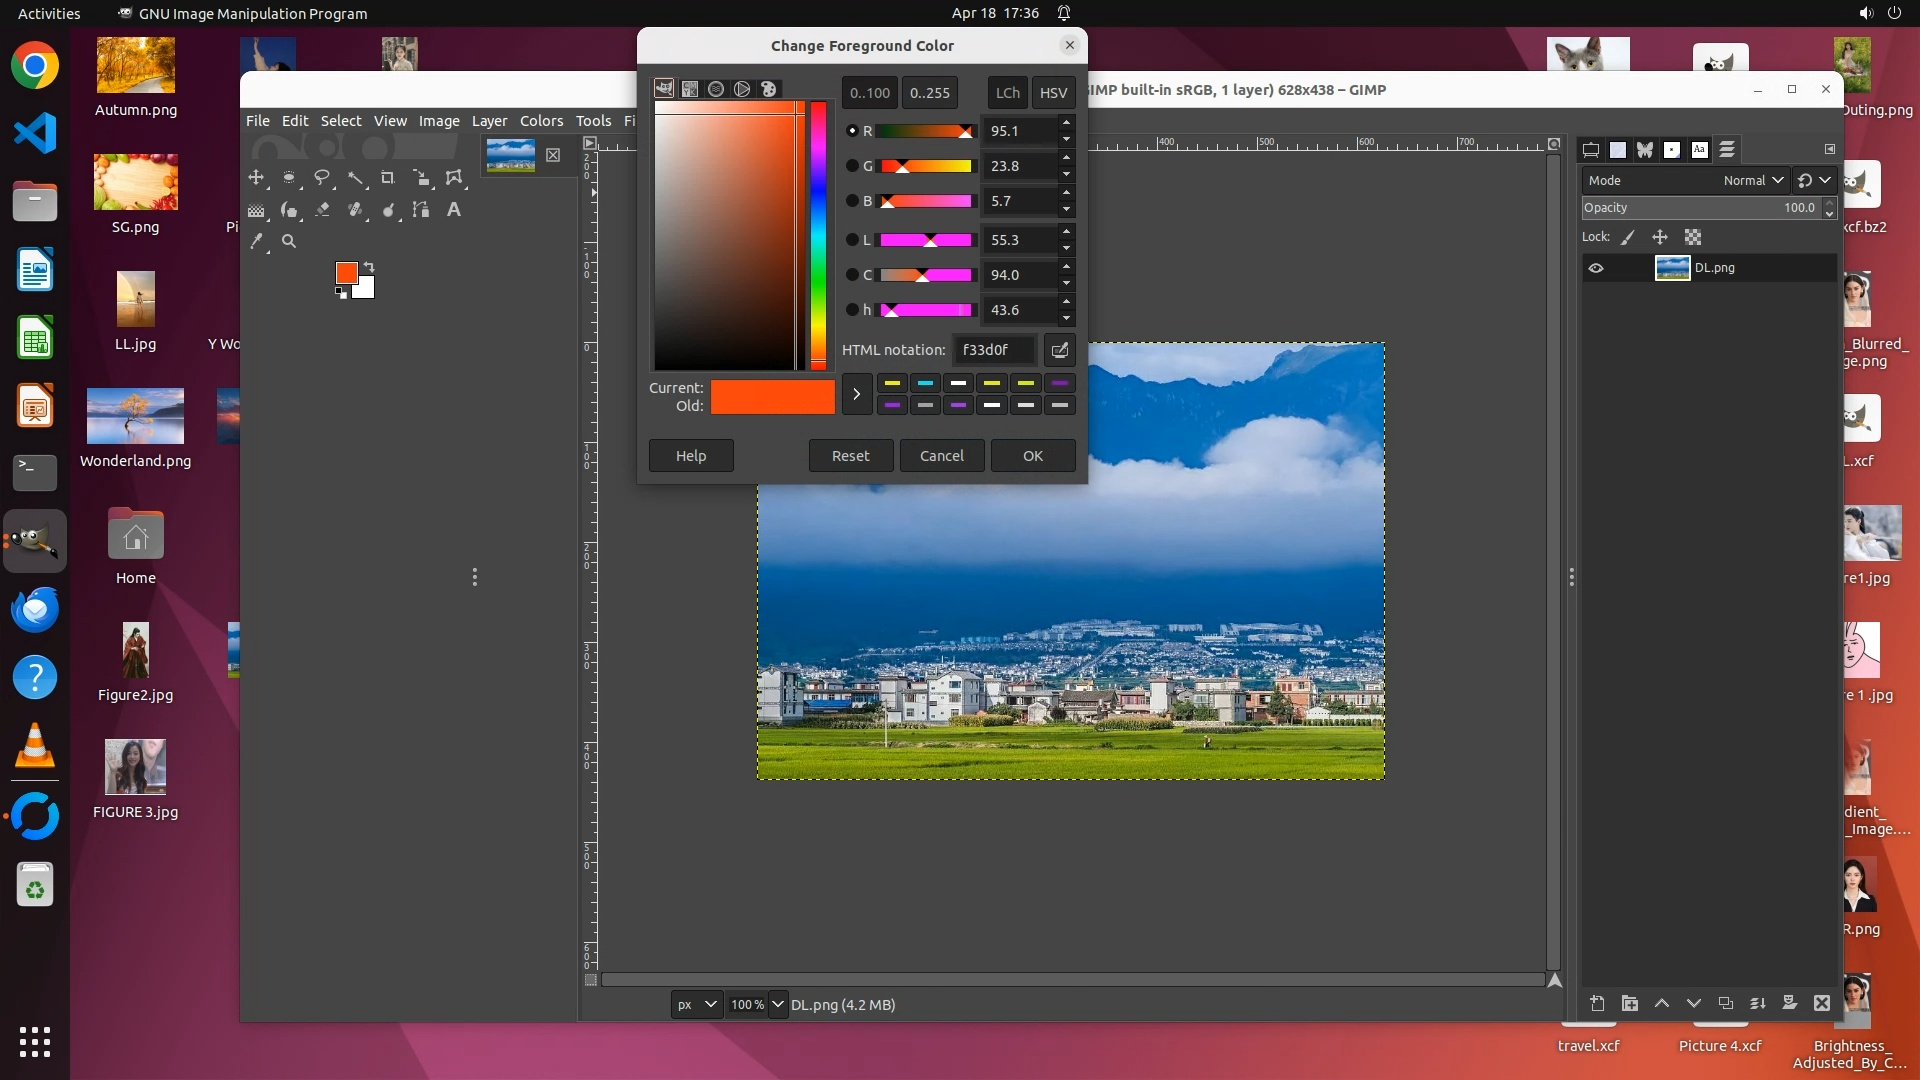Select the Zoom magnifier tool
Viewport: 1920px width, 1080px height.
point(289,241)
